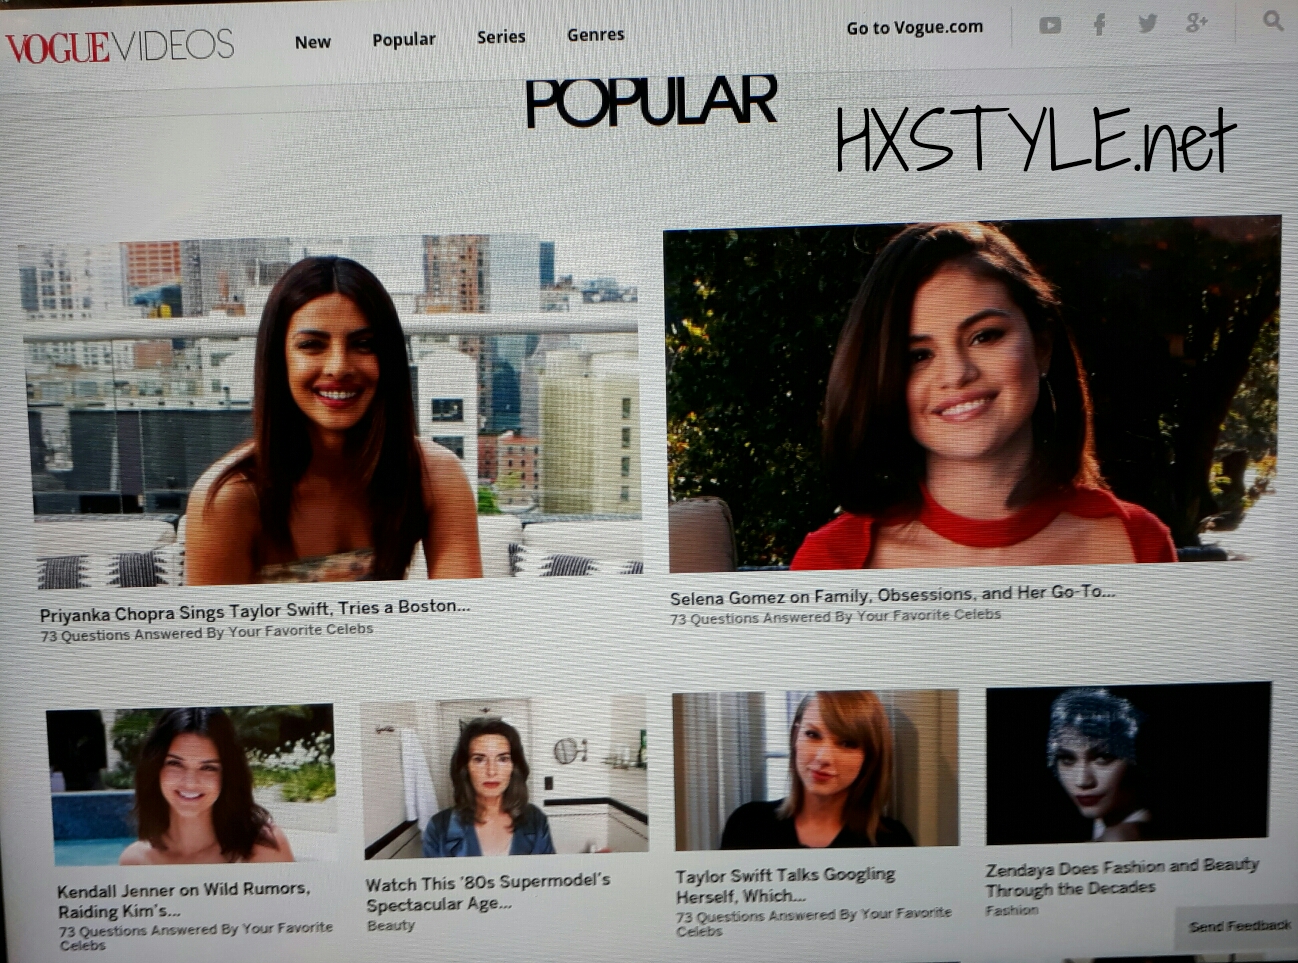Click the Vogue Videos logo
The width and height of the screenshot is (1298, 963).
(120, 46)
